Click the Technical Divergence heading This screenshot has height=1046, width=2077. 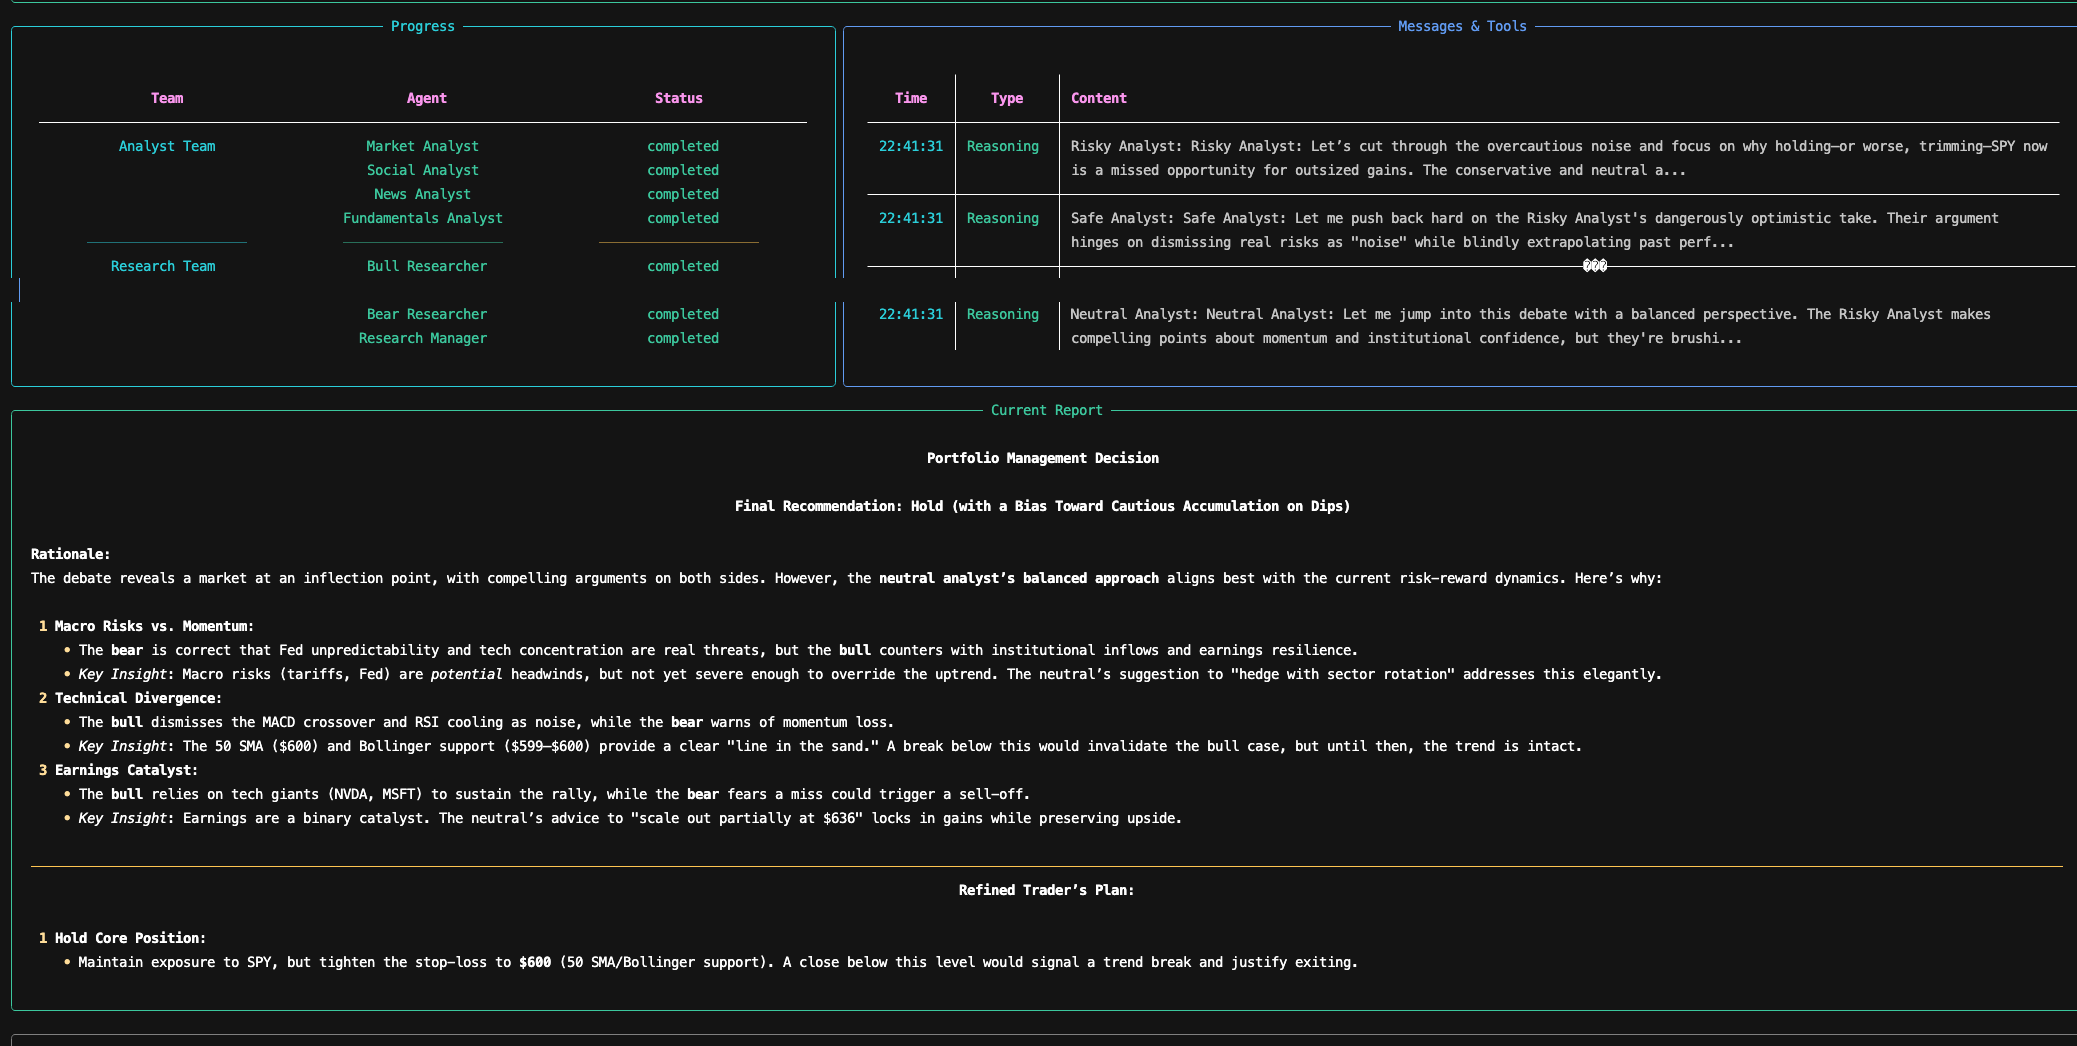pos(139,698)
